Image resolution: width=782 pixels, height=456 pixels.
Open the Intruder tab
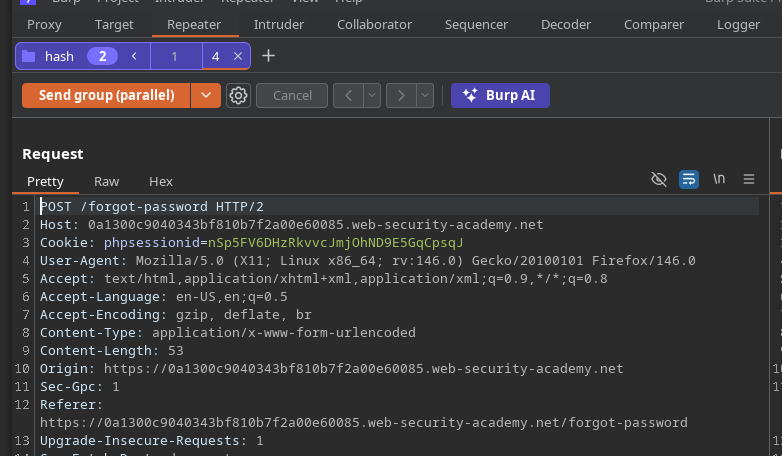(x=279, y=24)
